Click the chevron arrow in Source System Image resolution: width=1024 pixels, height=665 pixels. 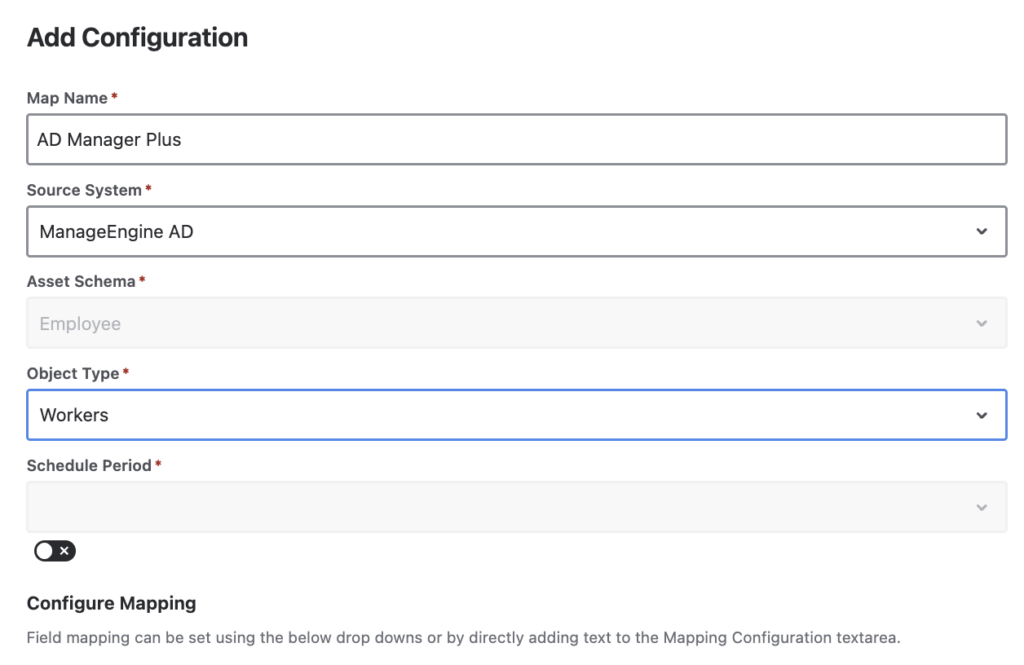(981, 232)
